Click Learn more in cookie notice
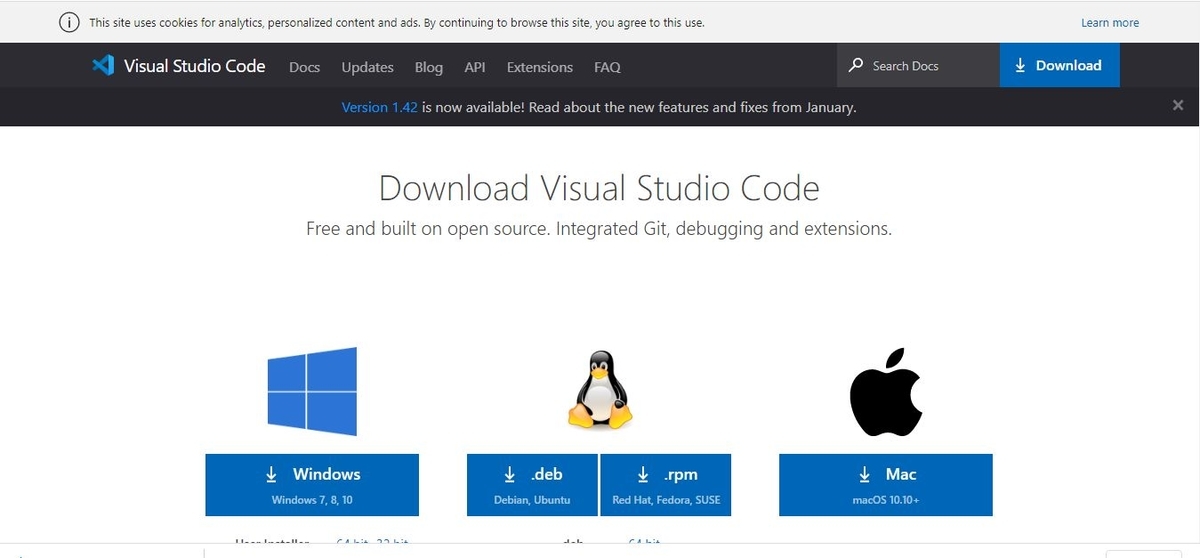The image size is (1200, 558). [x=1110, y=23]
